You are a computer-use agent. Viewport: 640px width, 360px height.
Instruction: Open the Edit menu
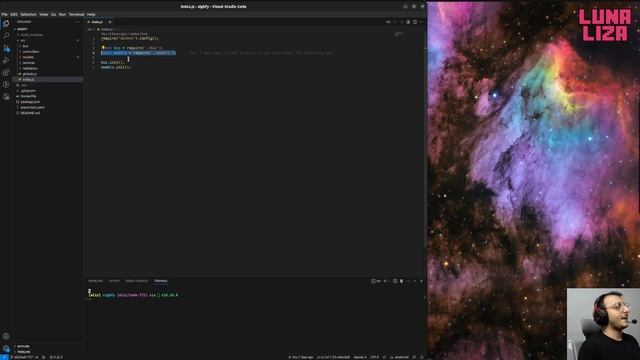[x=14, y=14]
